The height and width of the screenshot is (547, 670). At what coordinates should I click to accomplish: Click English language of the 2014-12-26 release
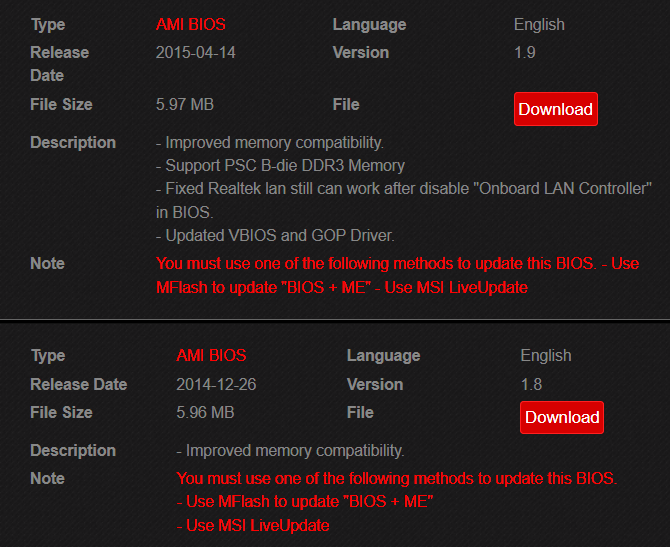[546, 355]
